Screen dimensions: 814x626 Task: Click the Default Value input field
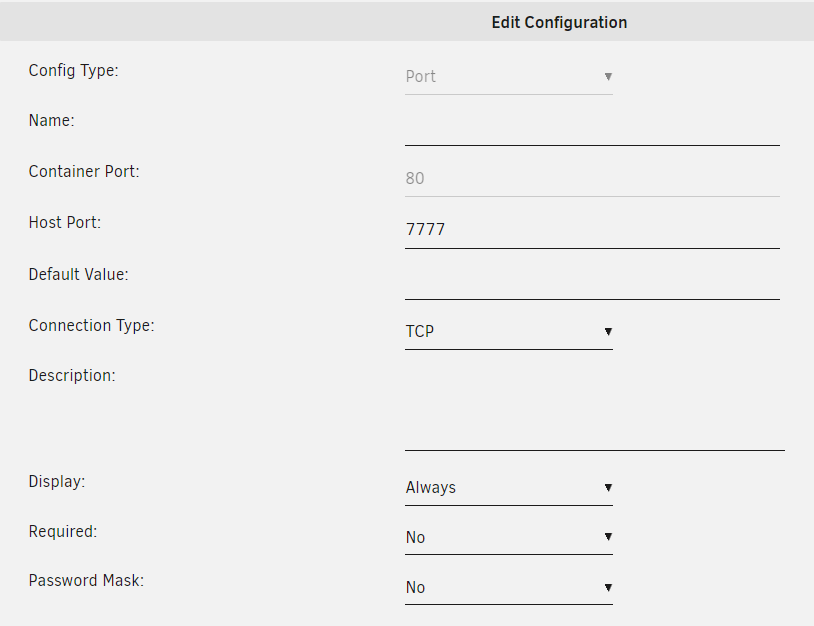(592, 281)
